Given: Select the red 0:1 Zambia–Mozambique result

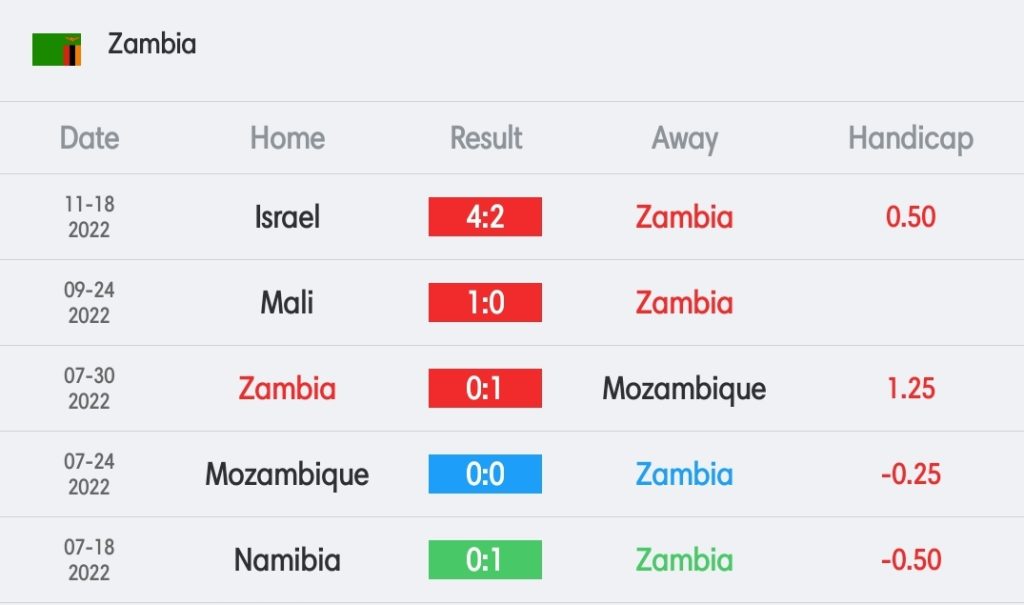Looking at the screenshot, I should point(485,388).
